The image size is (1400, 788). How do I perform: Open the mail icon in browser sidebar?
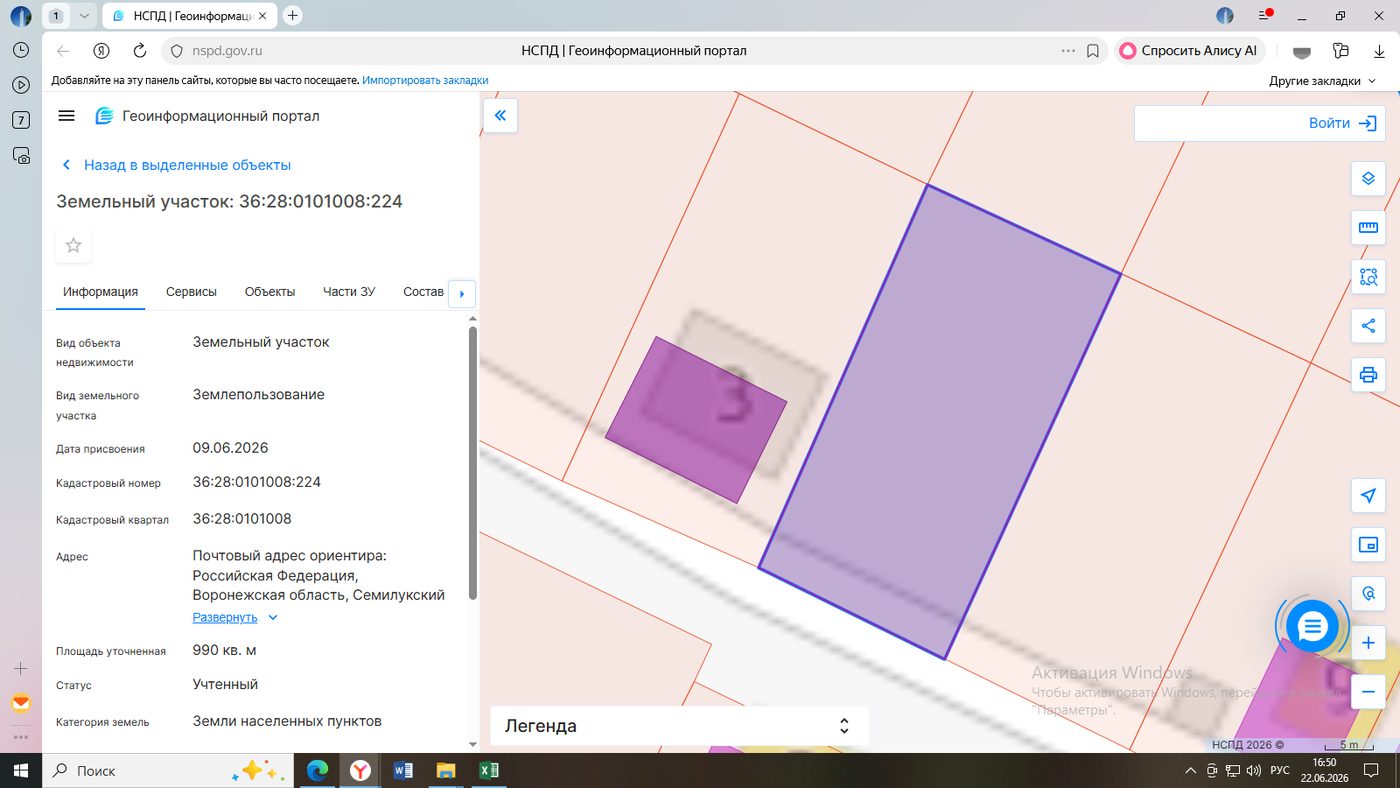point(21,703)
